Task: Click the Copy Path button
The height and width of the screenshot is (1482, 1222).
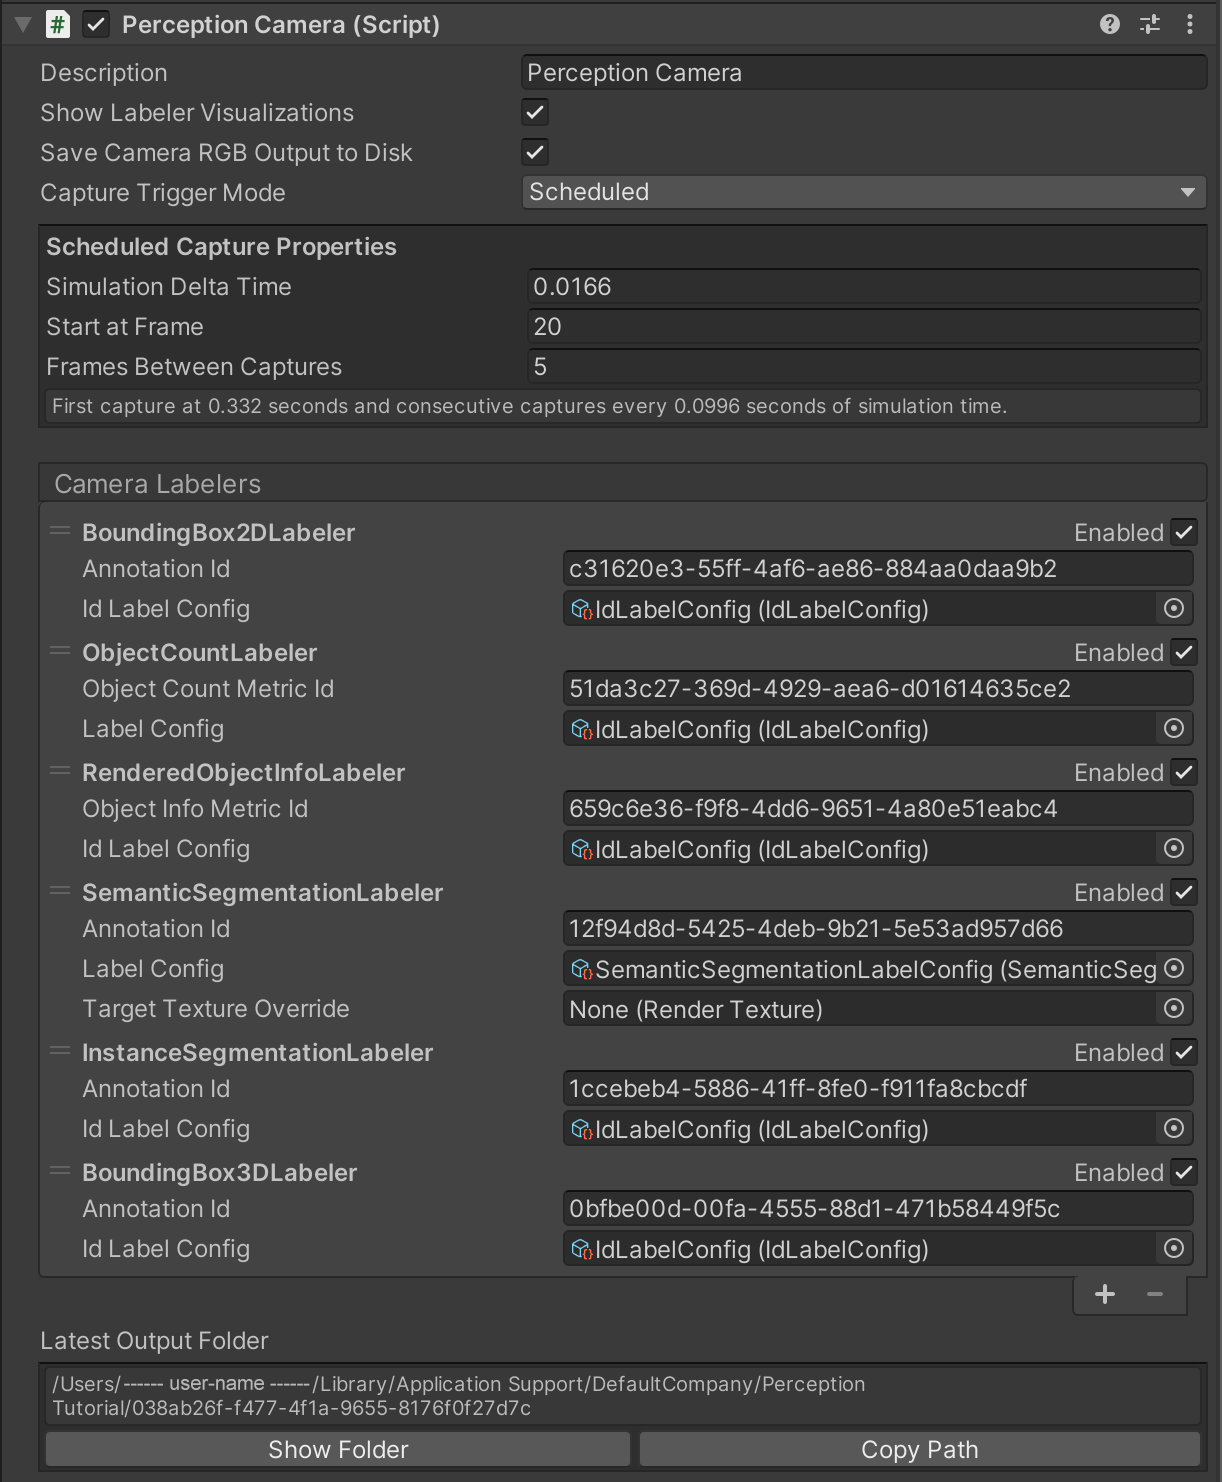Action: (919, 1449)
